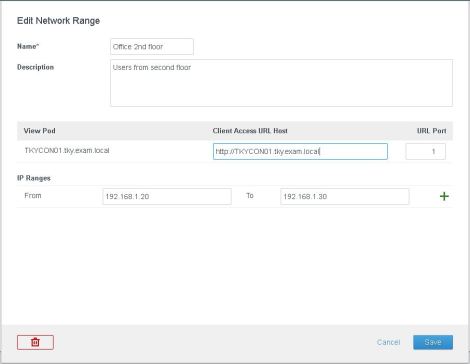Edit the Client Access URL Host field
Image resolution: width=470 pixels, height=364 pixels.
[300, 151]
